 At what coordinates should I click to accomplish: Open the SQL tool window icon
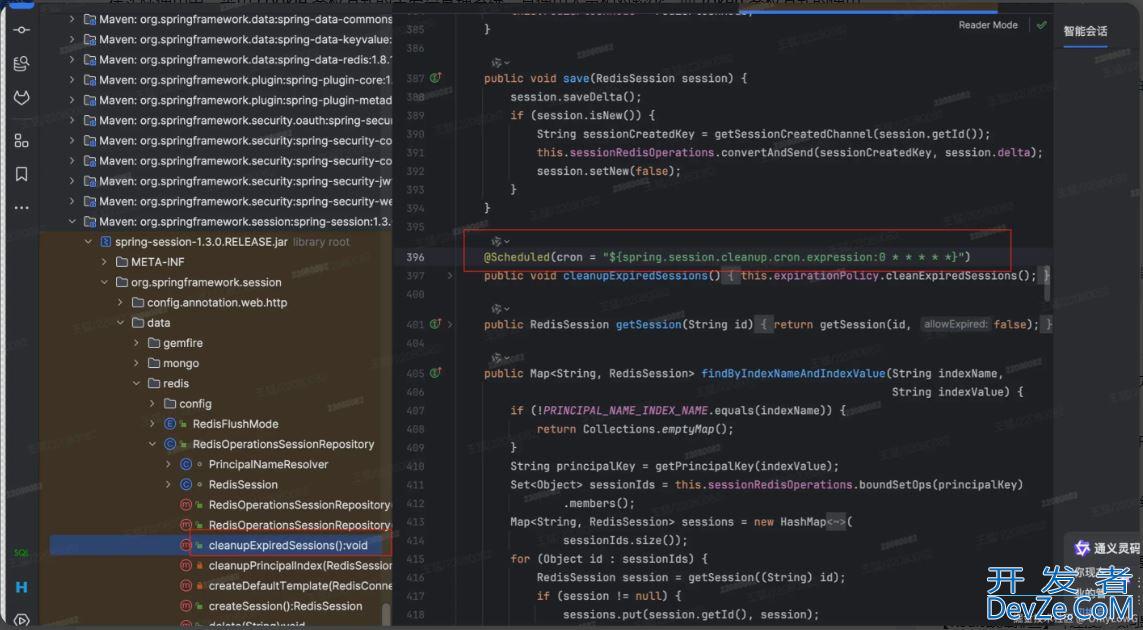[x=21, y=553]
